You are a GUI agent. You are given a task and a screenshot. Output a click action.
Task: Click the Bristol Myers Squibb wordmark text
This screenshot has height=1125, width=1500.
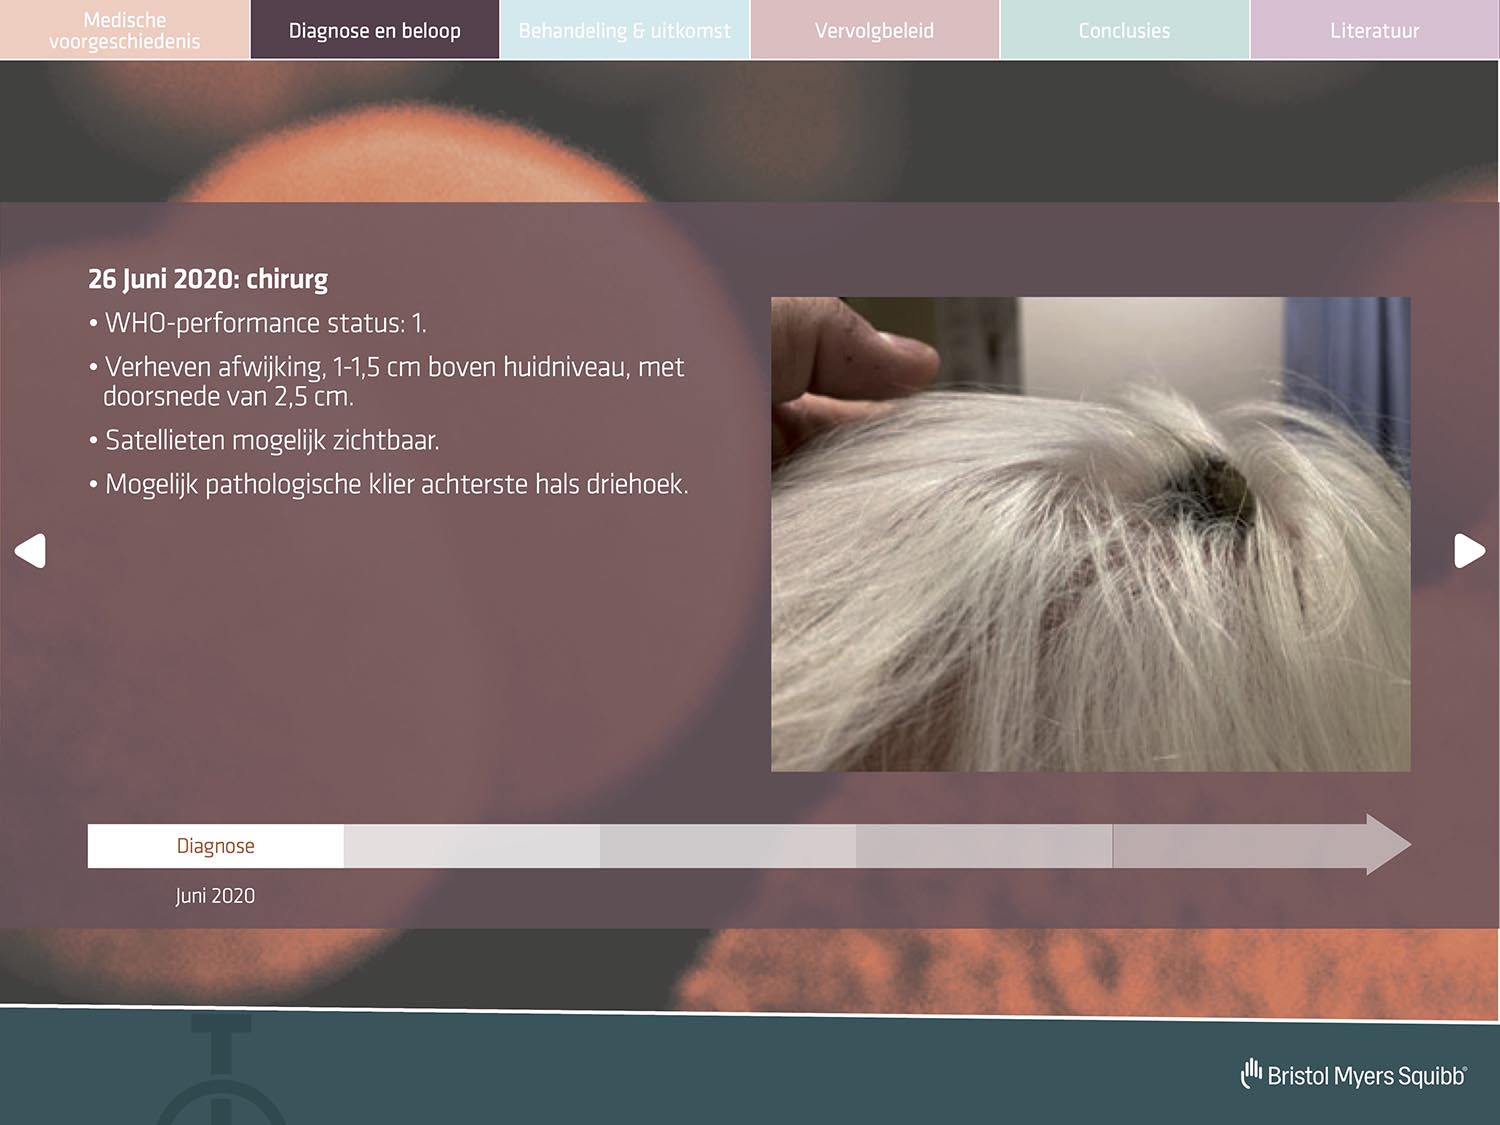1367,1076
